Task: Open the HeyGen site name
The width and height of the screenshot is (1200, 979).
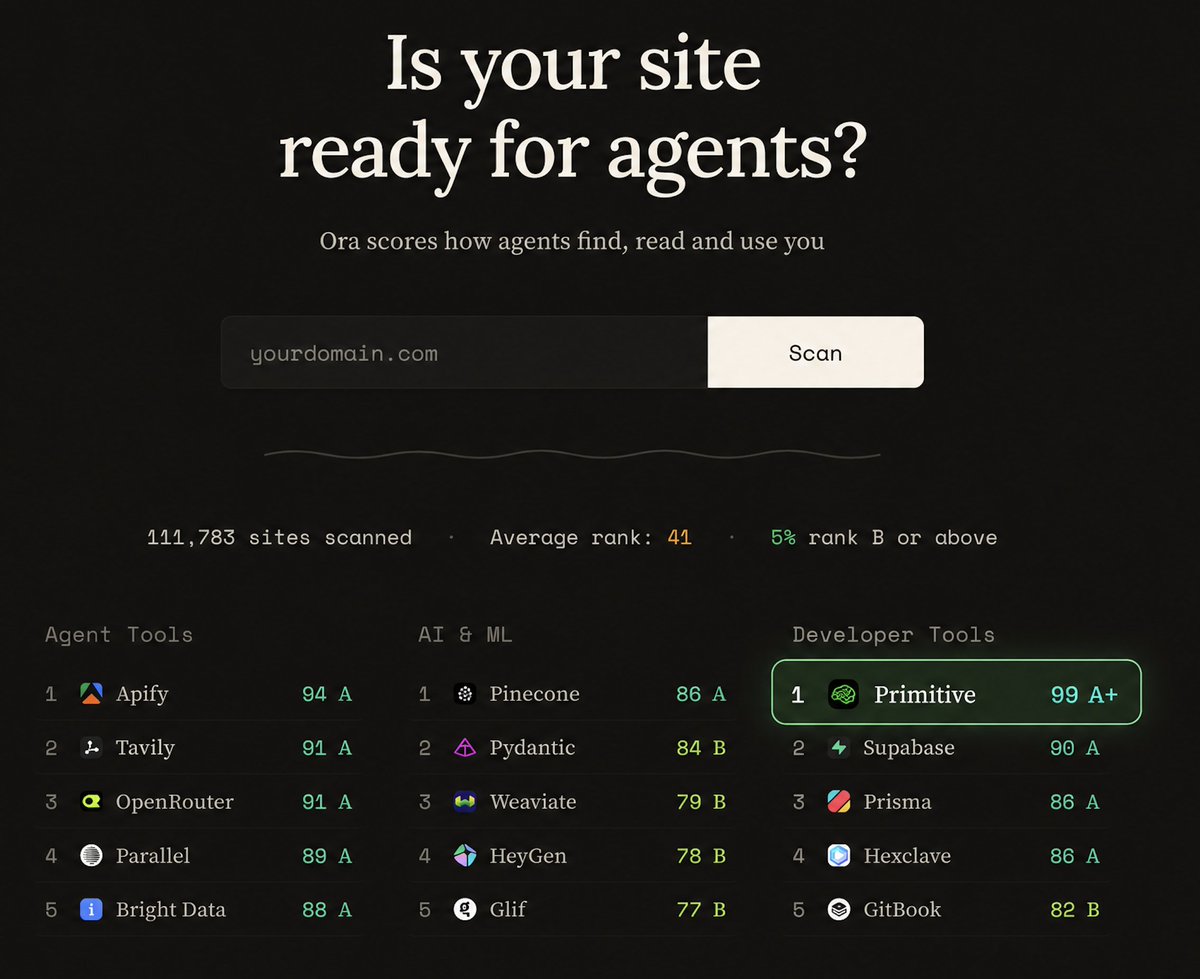Action: 528,856
